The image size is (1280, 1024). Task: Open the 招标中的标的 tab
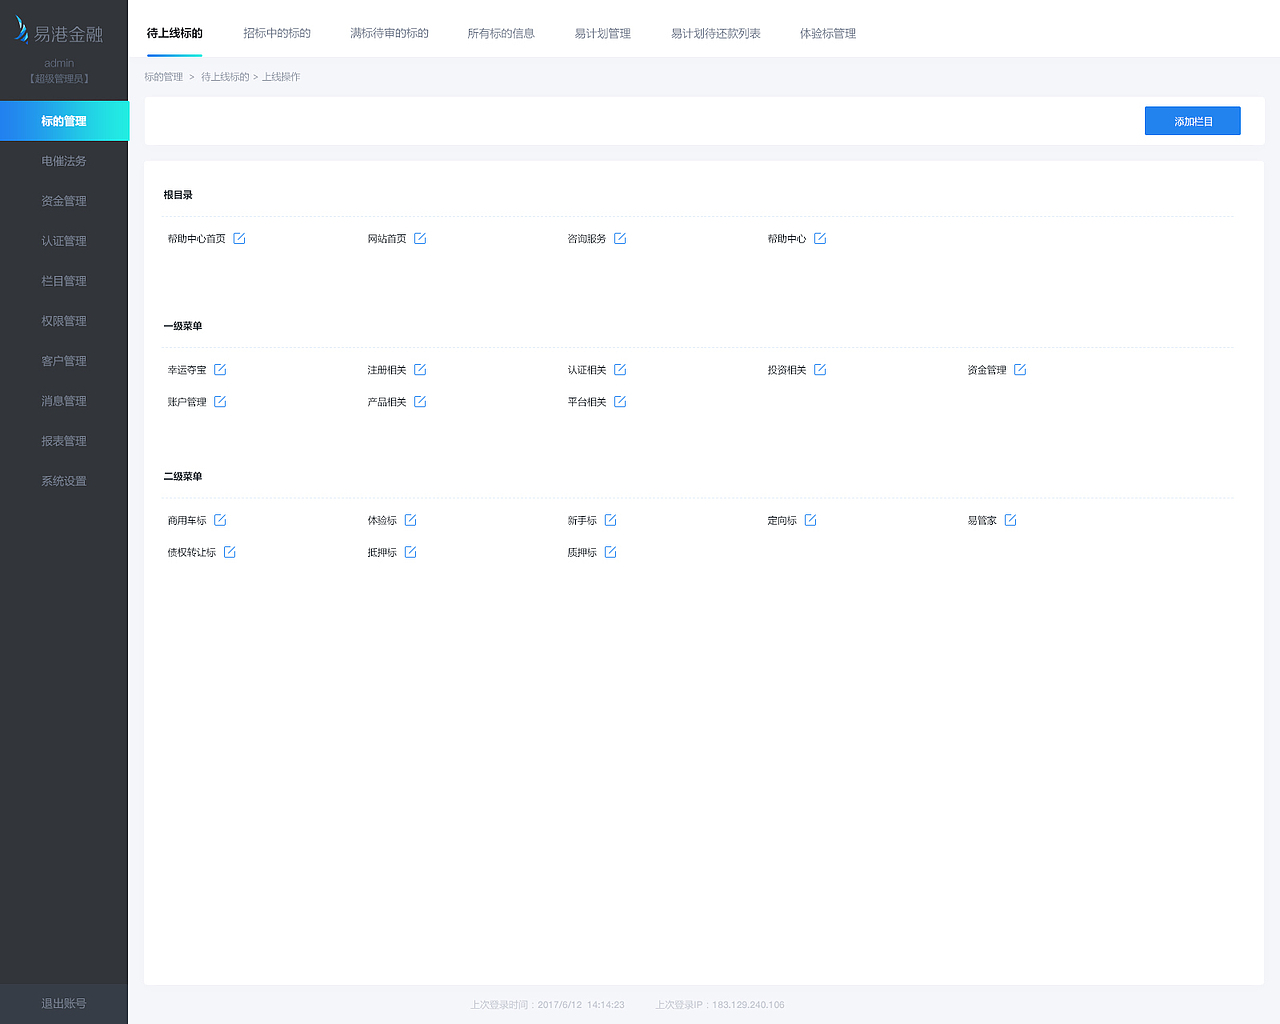click(277, 33)
